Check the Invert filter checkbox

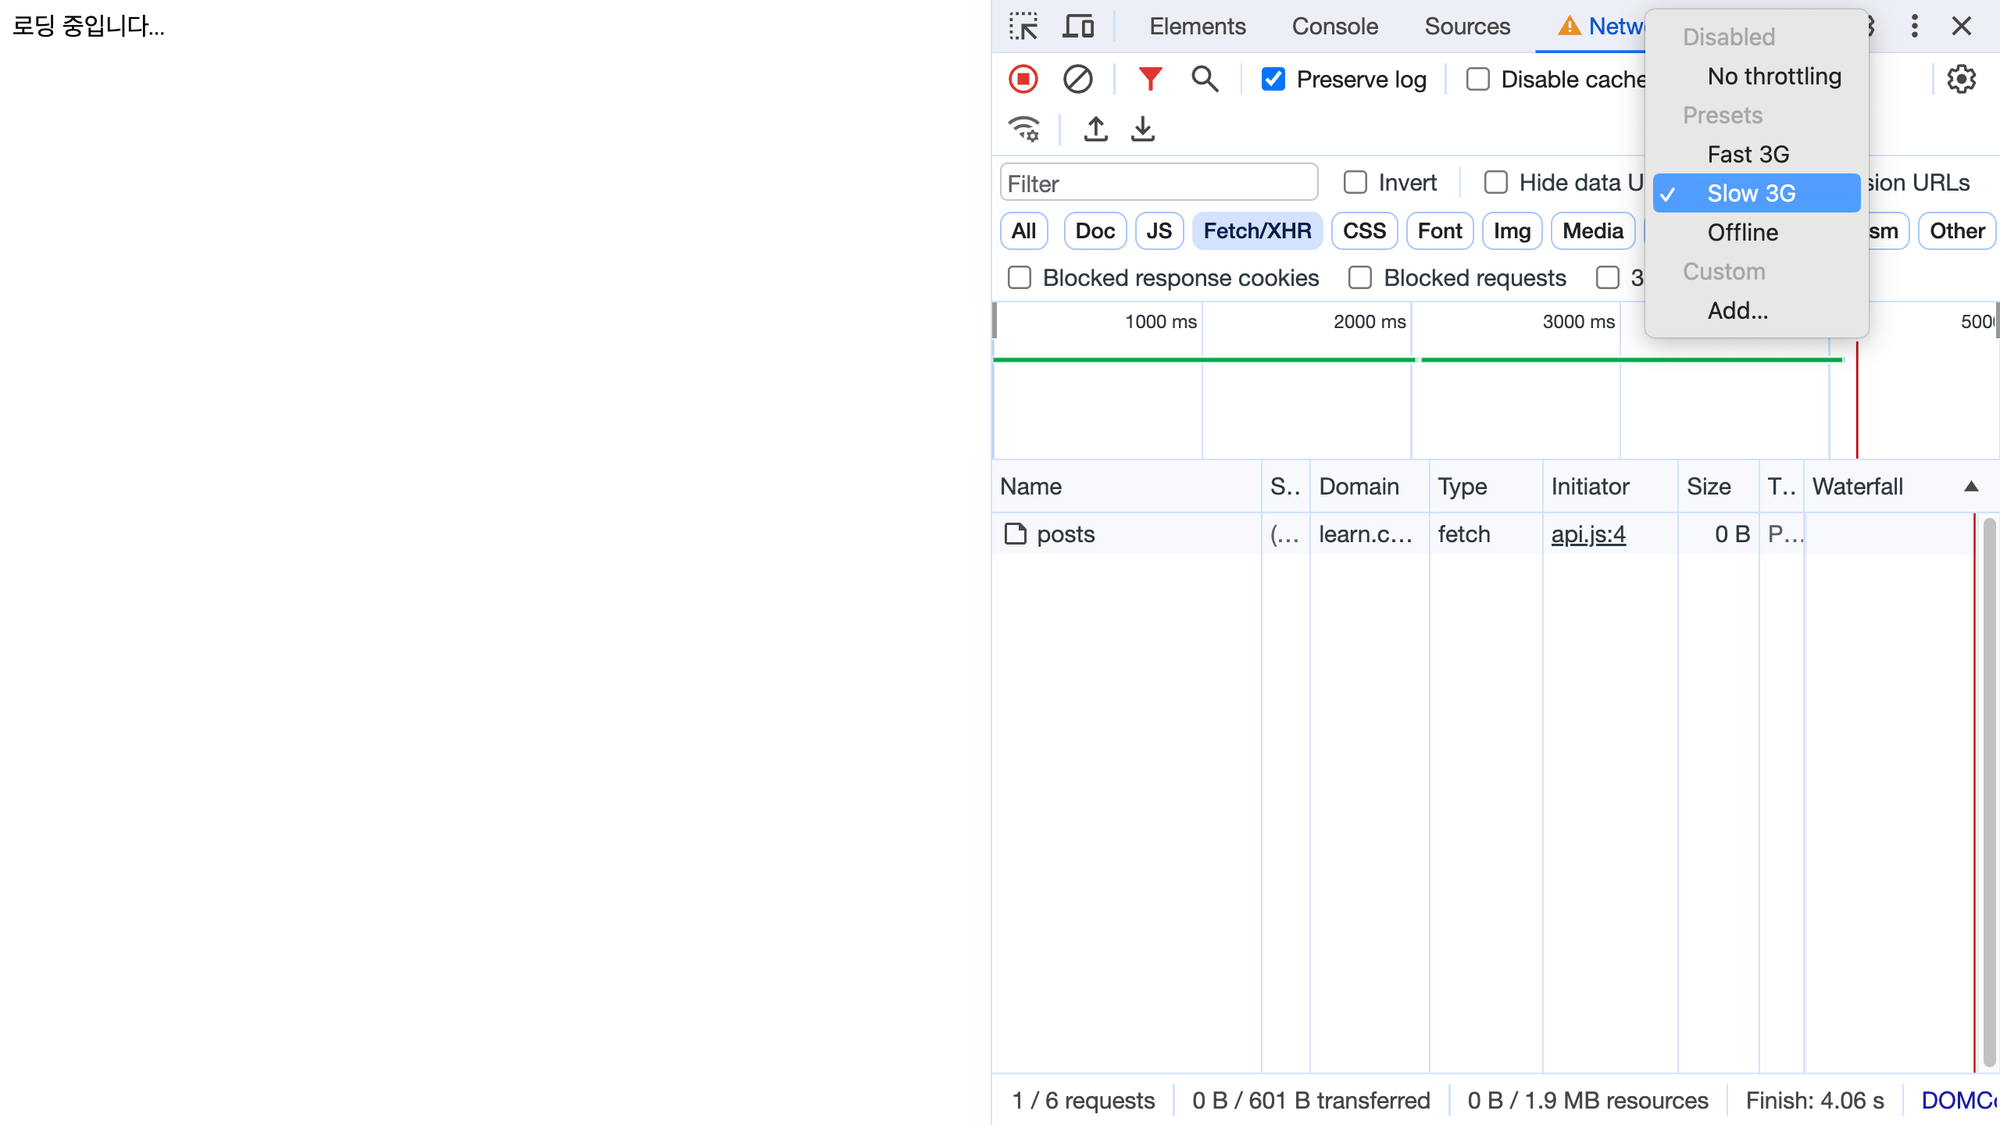point(1355,182)
